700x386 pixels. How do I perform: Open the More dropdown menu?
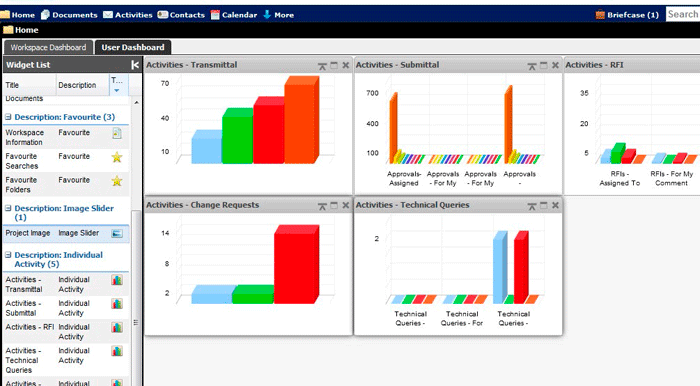[x=279, y=15]
